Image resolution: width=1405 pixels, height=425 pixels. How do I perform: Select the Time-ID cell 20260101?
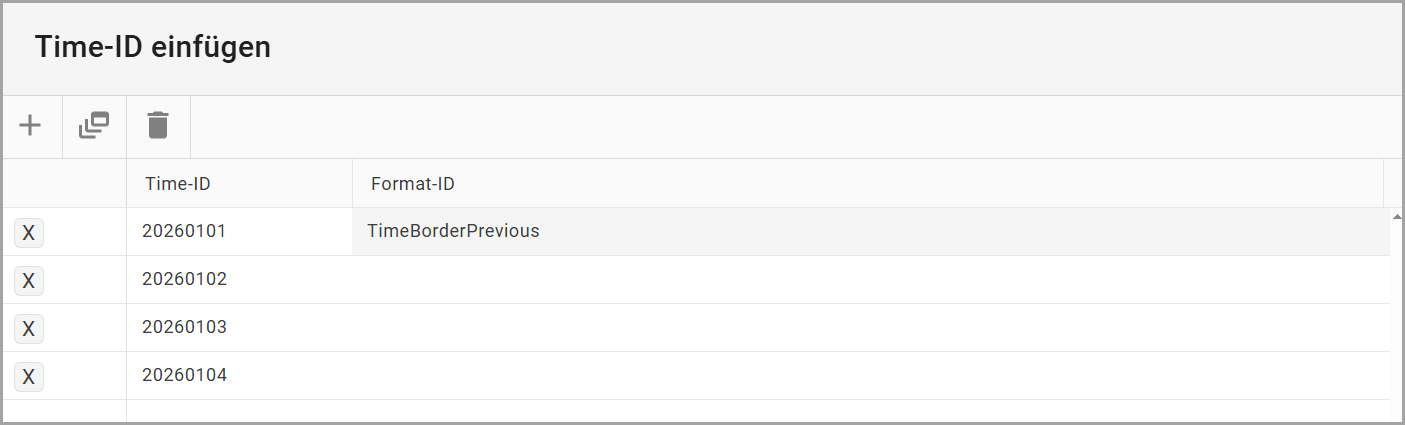[185, 231]
